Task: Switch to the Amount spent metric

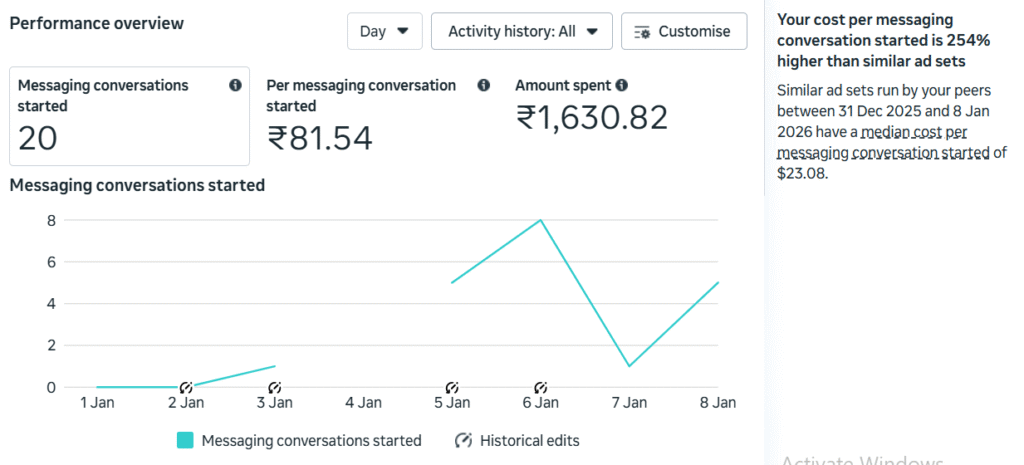Action: tap(591, 116)
